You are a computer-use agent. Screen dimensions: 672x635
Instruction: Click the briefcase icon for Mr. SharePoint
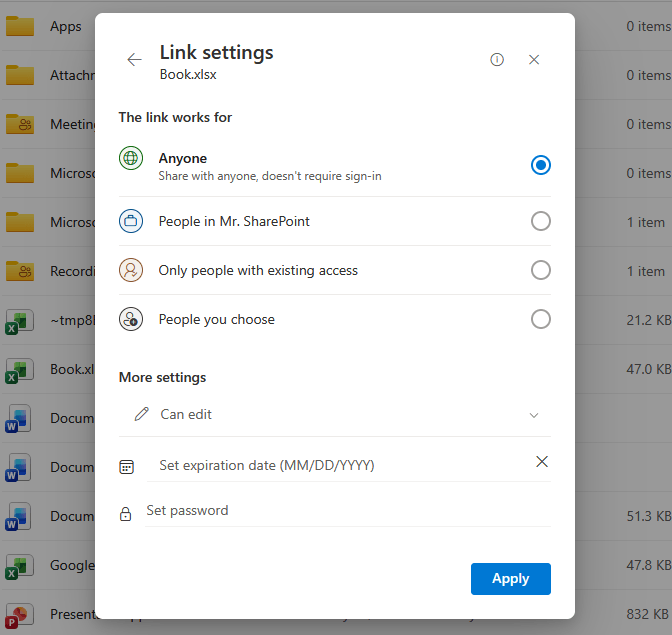[x=131, y=221]
